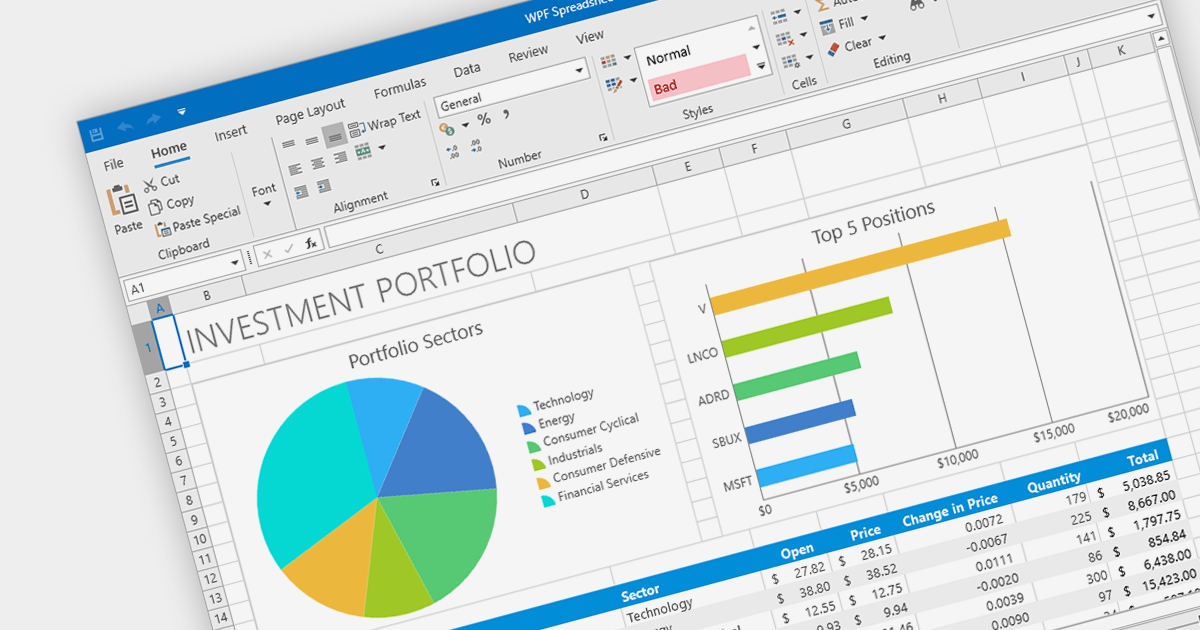Image resolution: width=1200 pixels, height=630 pixels.
Task: Switch to the View tab
Action: [590, 37]
